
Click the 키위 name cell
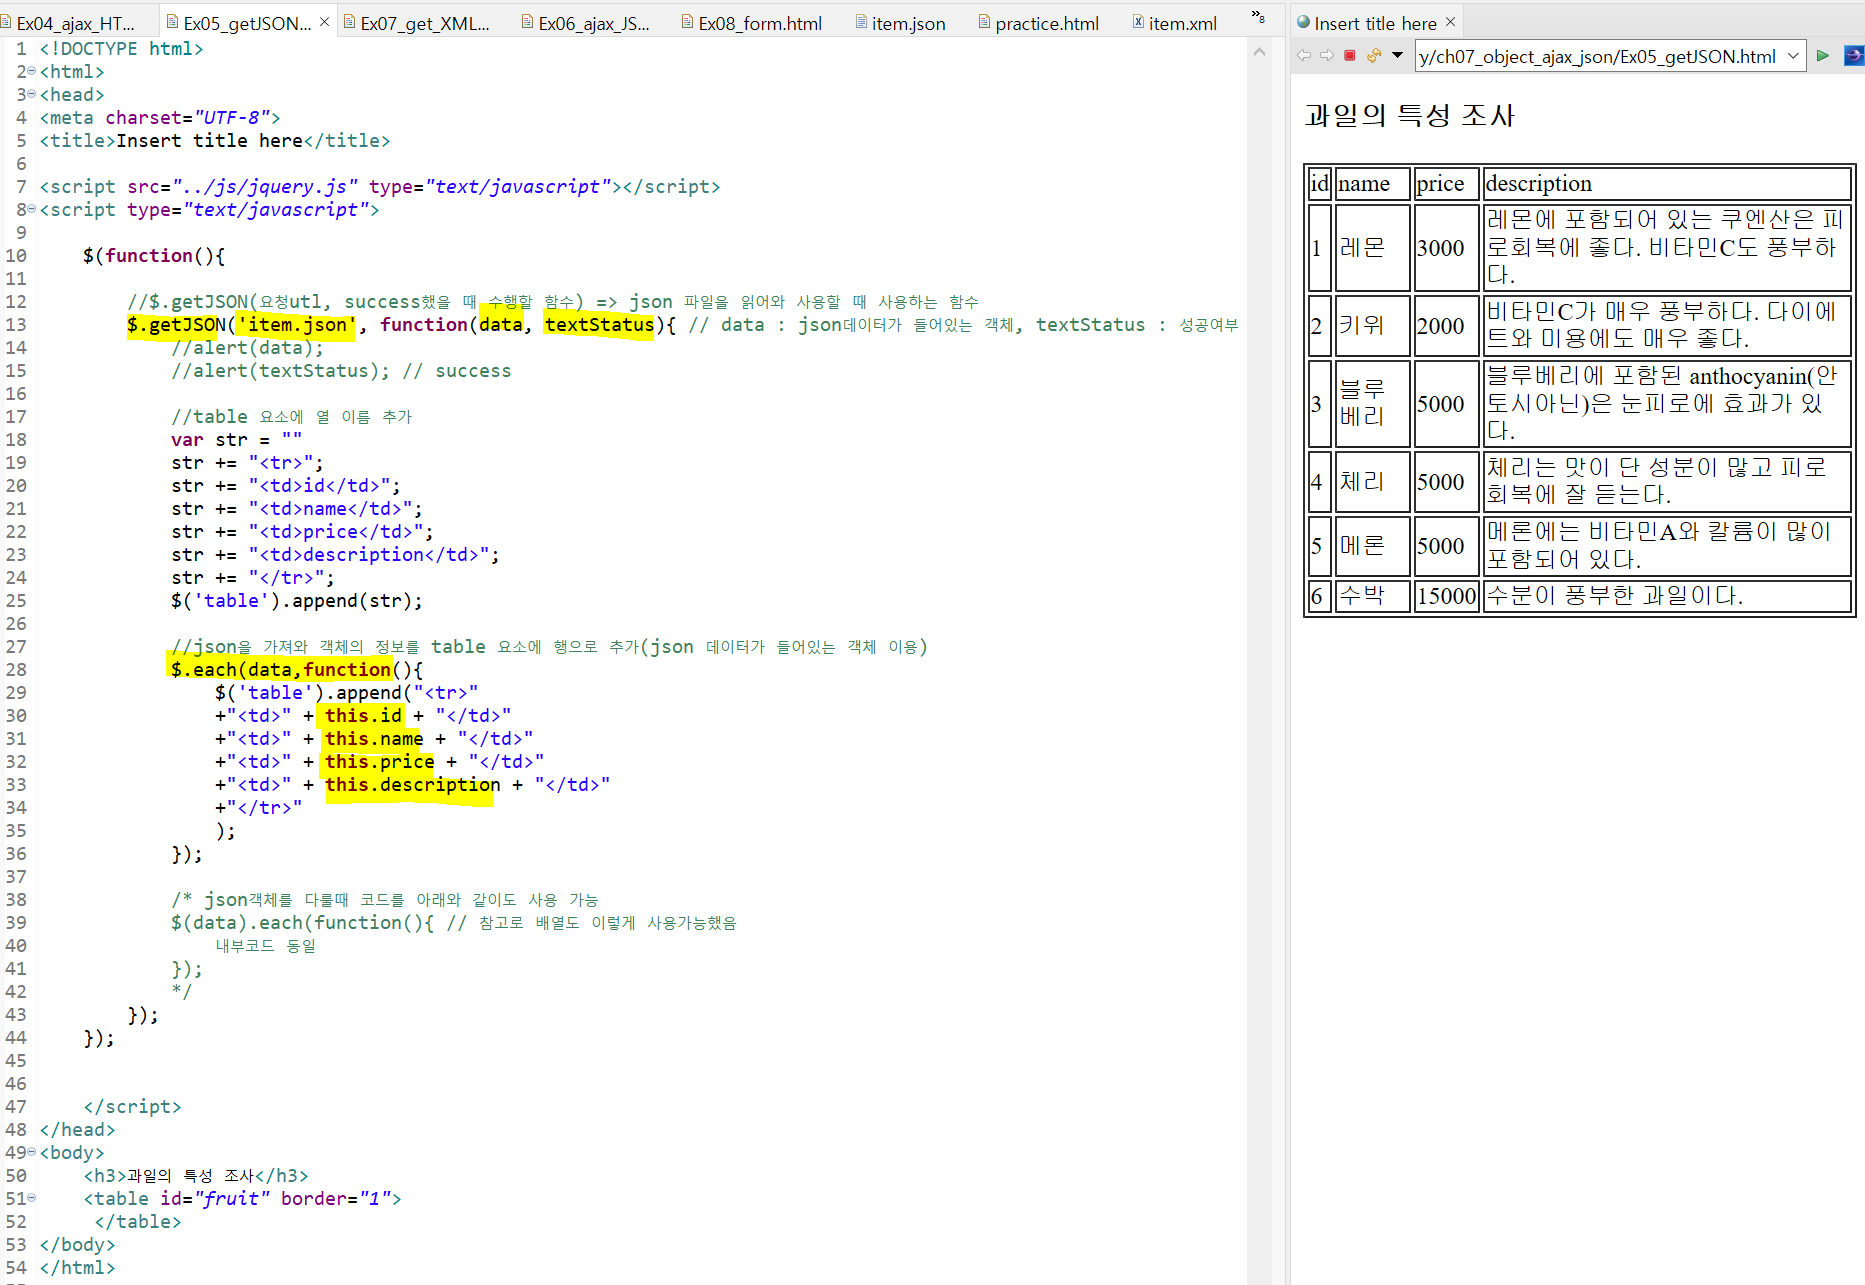[x=1372, y=325]
